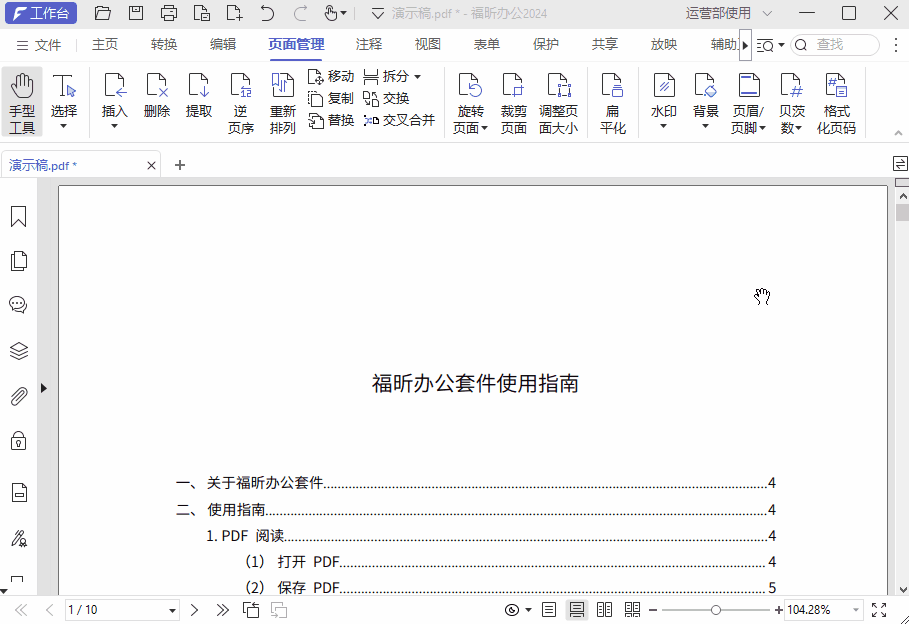This screenshot has height=624, width=909.
Task: Select the 逆页序 (Reverse page order) tool
Action: click(x=240, y=99)
